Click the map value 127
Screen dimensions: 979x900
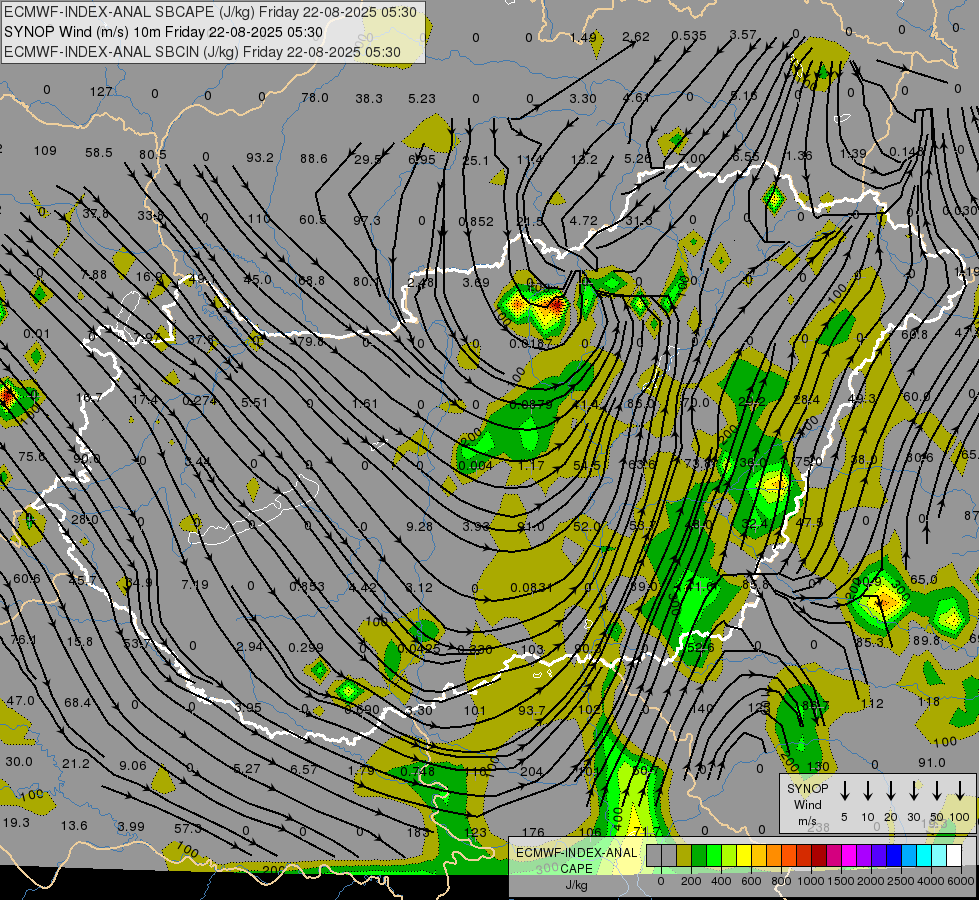point(101,92)
